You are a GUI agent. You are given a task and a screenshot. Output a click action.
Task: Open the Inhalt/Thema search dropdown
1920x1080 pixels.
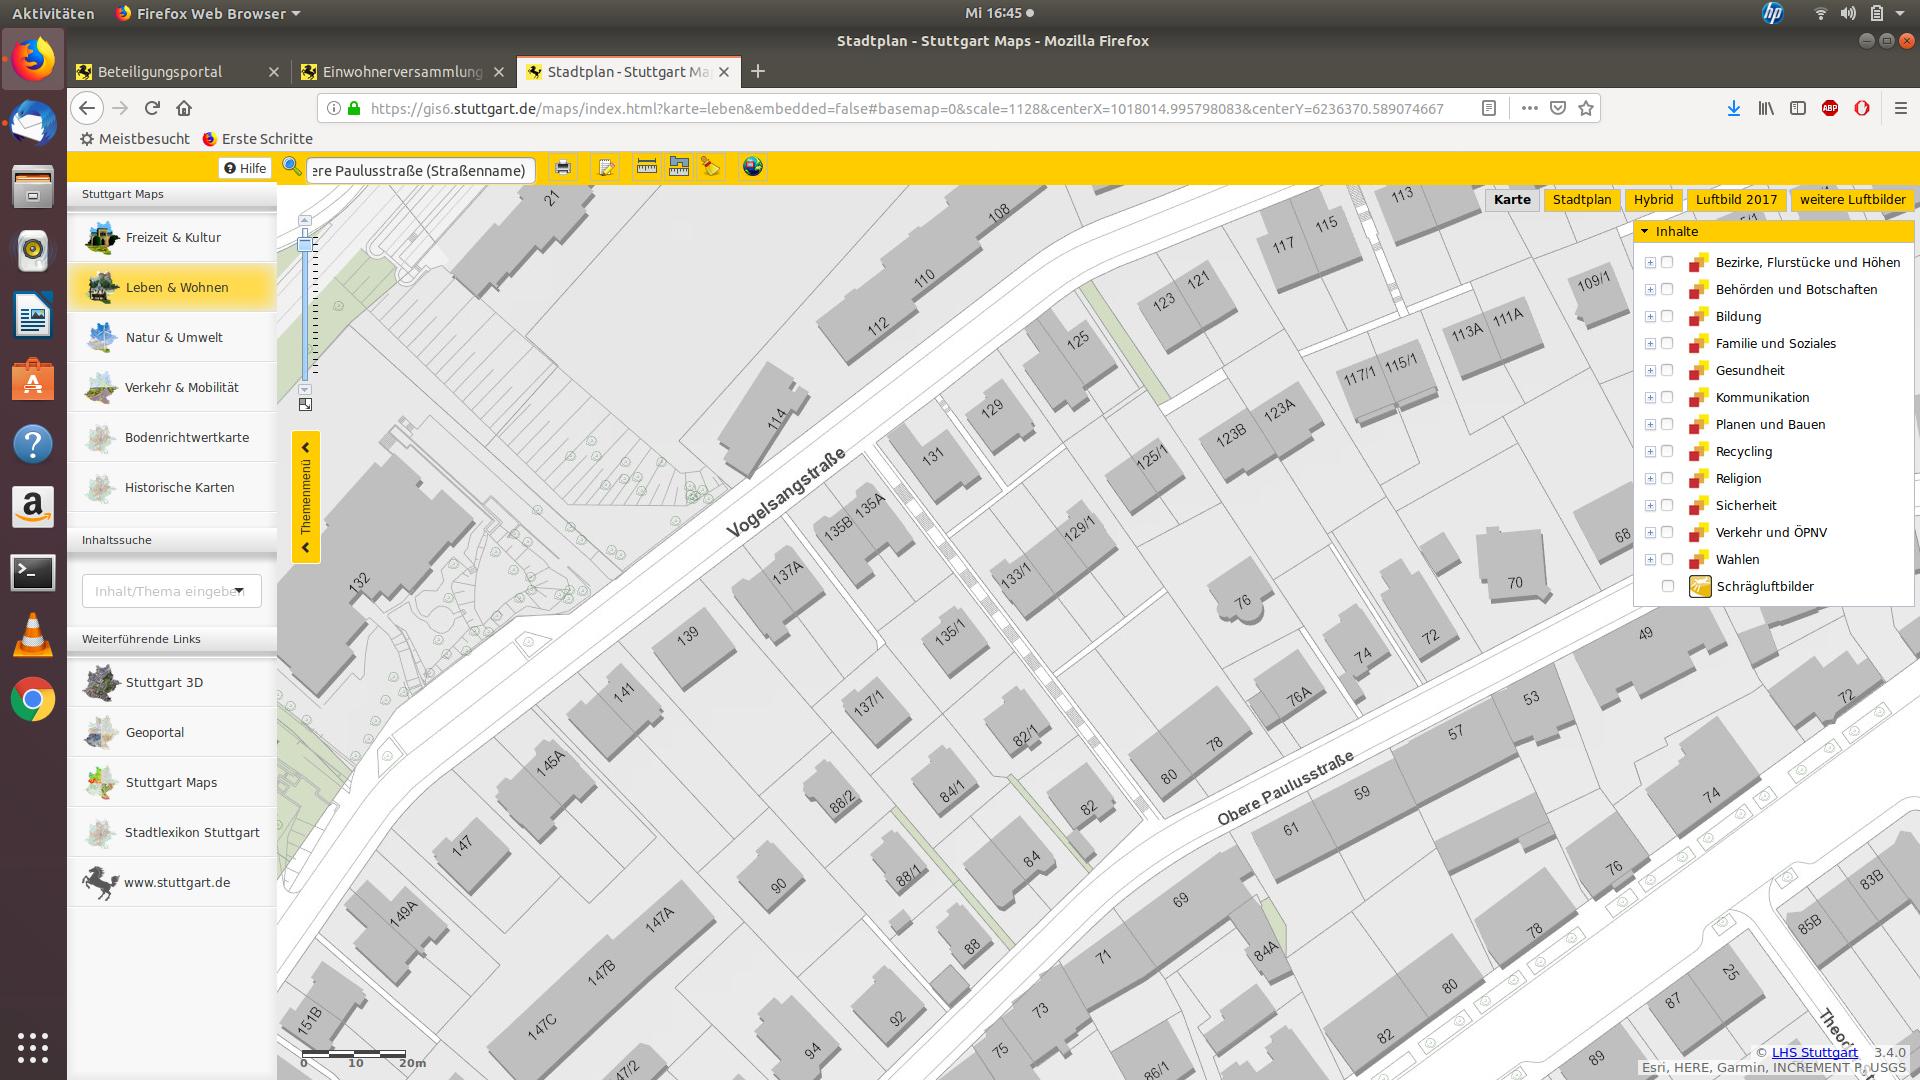point(240,591)
